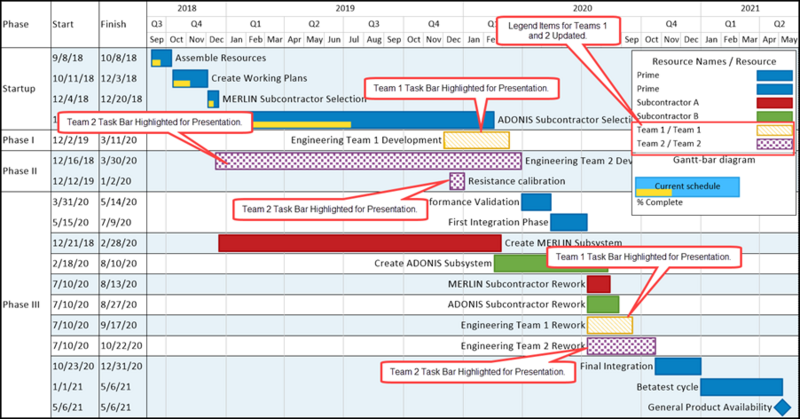Select the ADONIS Subcontractor Rework green bar
800x419 pixels.
tap(603, 305)
